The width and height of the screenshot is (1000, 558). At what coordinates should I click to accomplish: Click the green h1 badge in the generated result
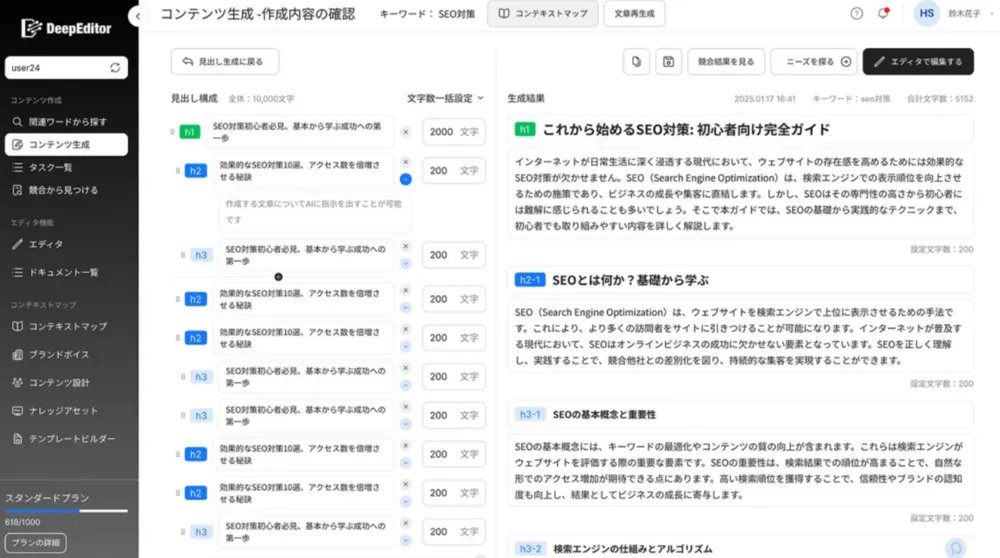(525, 129)
